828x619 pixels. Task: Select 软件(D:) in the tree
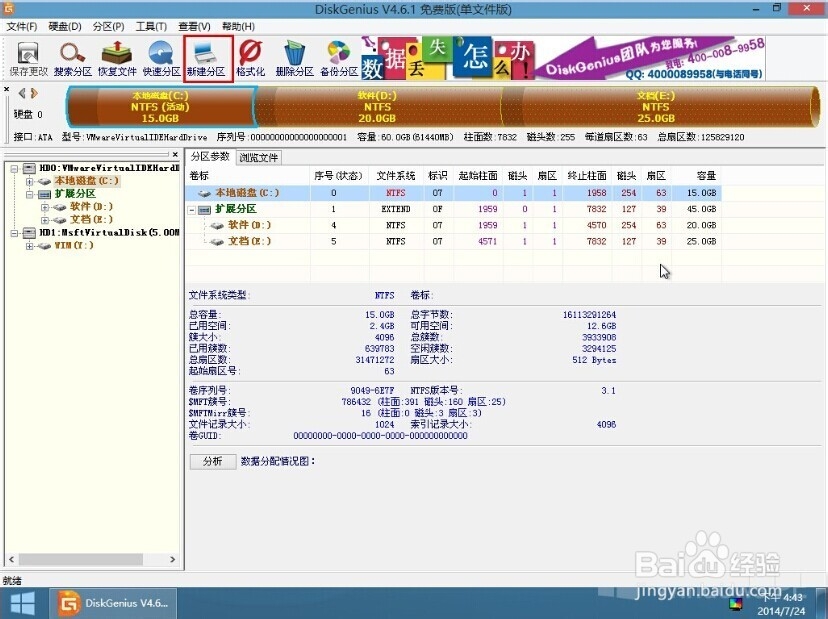(91, 207)
